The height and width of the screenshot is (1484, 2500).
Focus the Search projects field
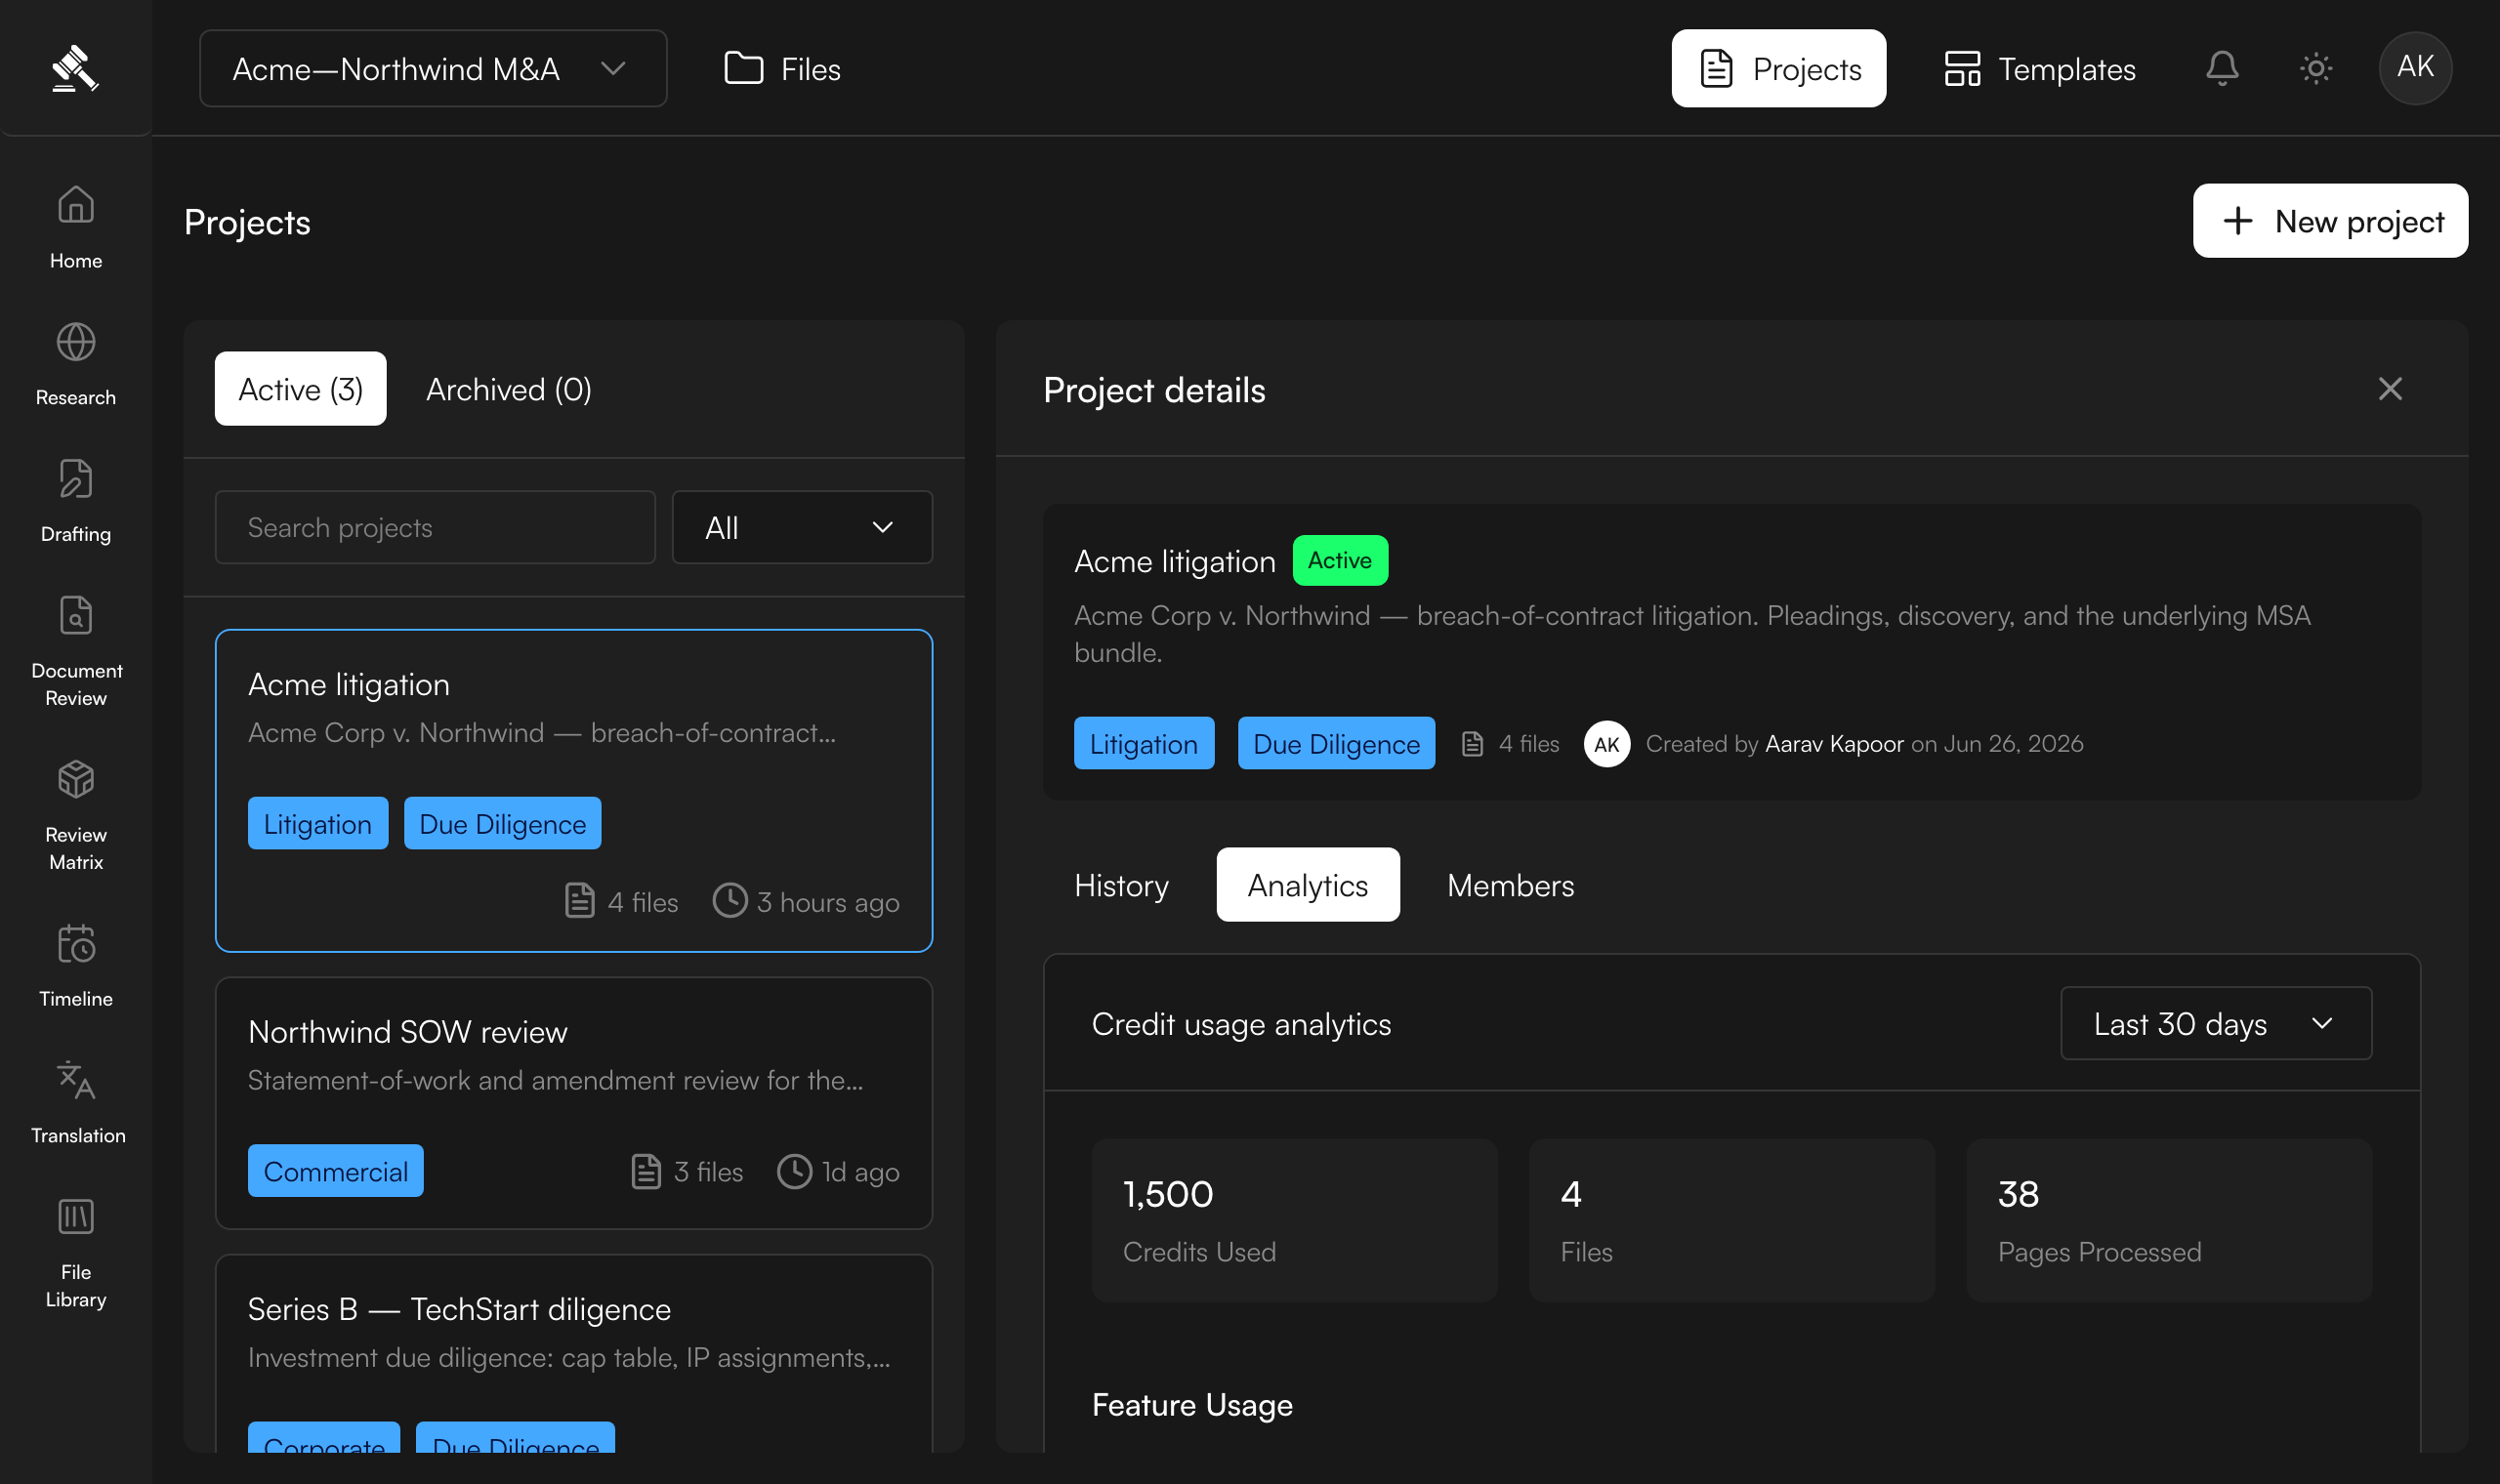coord(435,527)
